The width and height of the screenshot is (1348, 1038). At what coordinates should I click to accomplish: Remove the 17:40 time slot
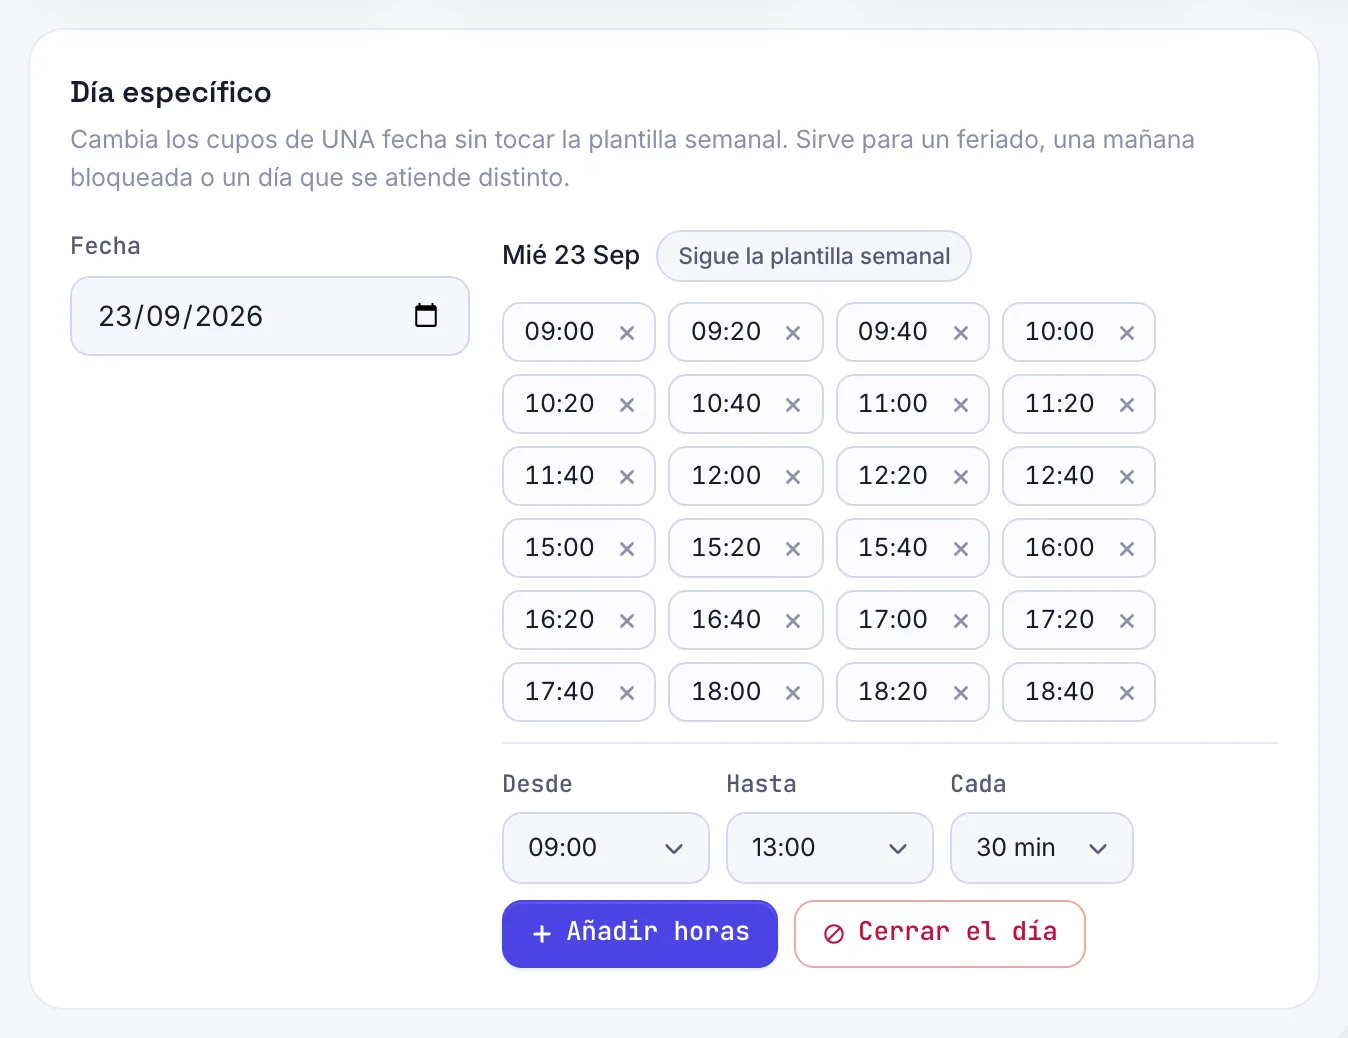coord(627,693)
